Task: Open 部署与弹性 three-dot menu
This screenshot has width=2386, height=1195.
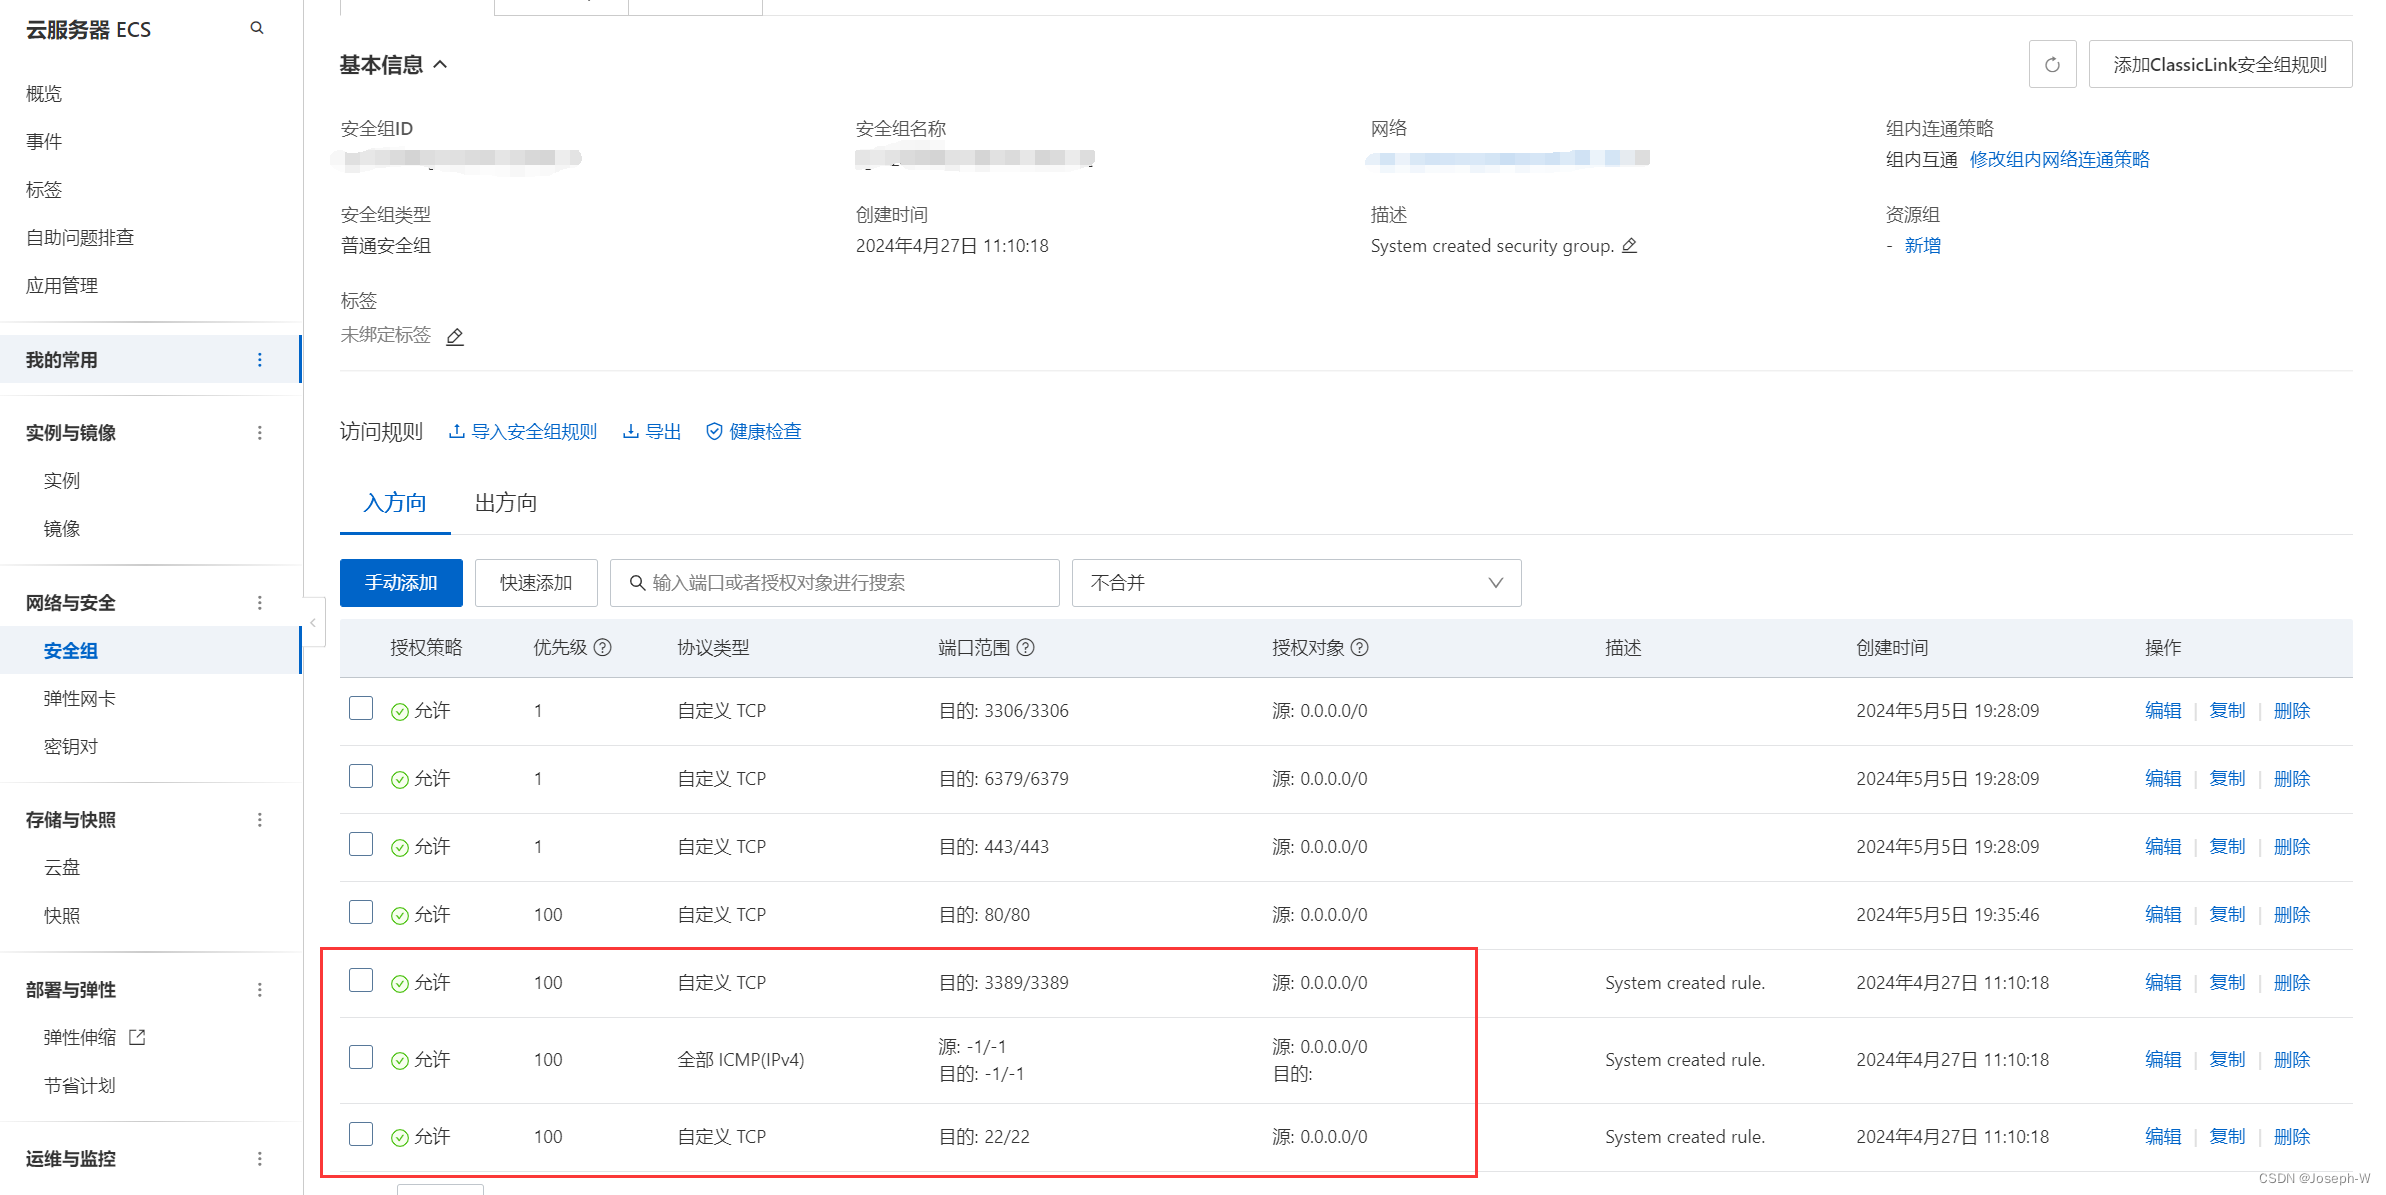Action: (260, 989)
